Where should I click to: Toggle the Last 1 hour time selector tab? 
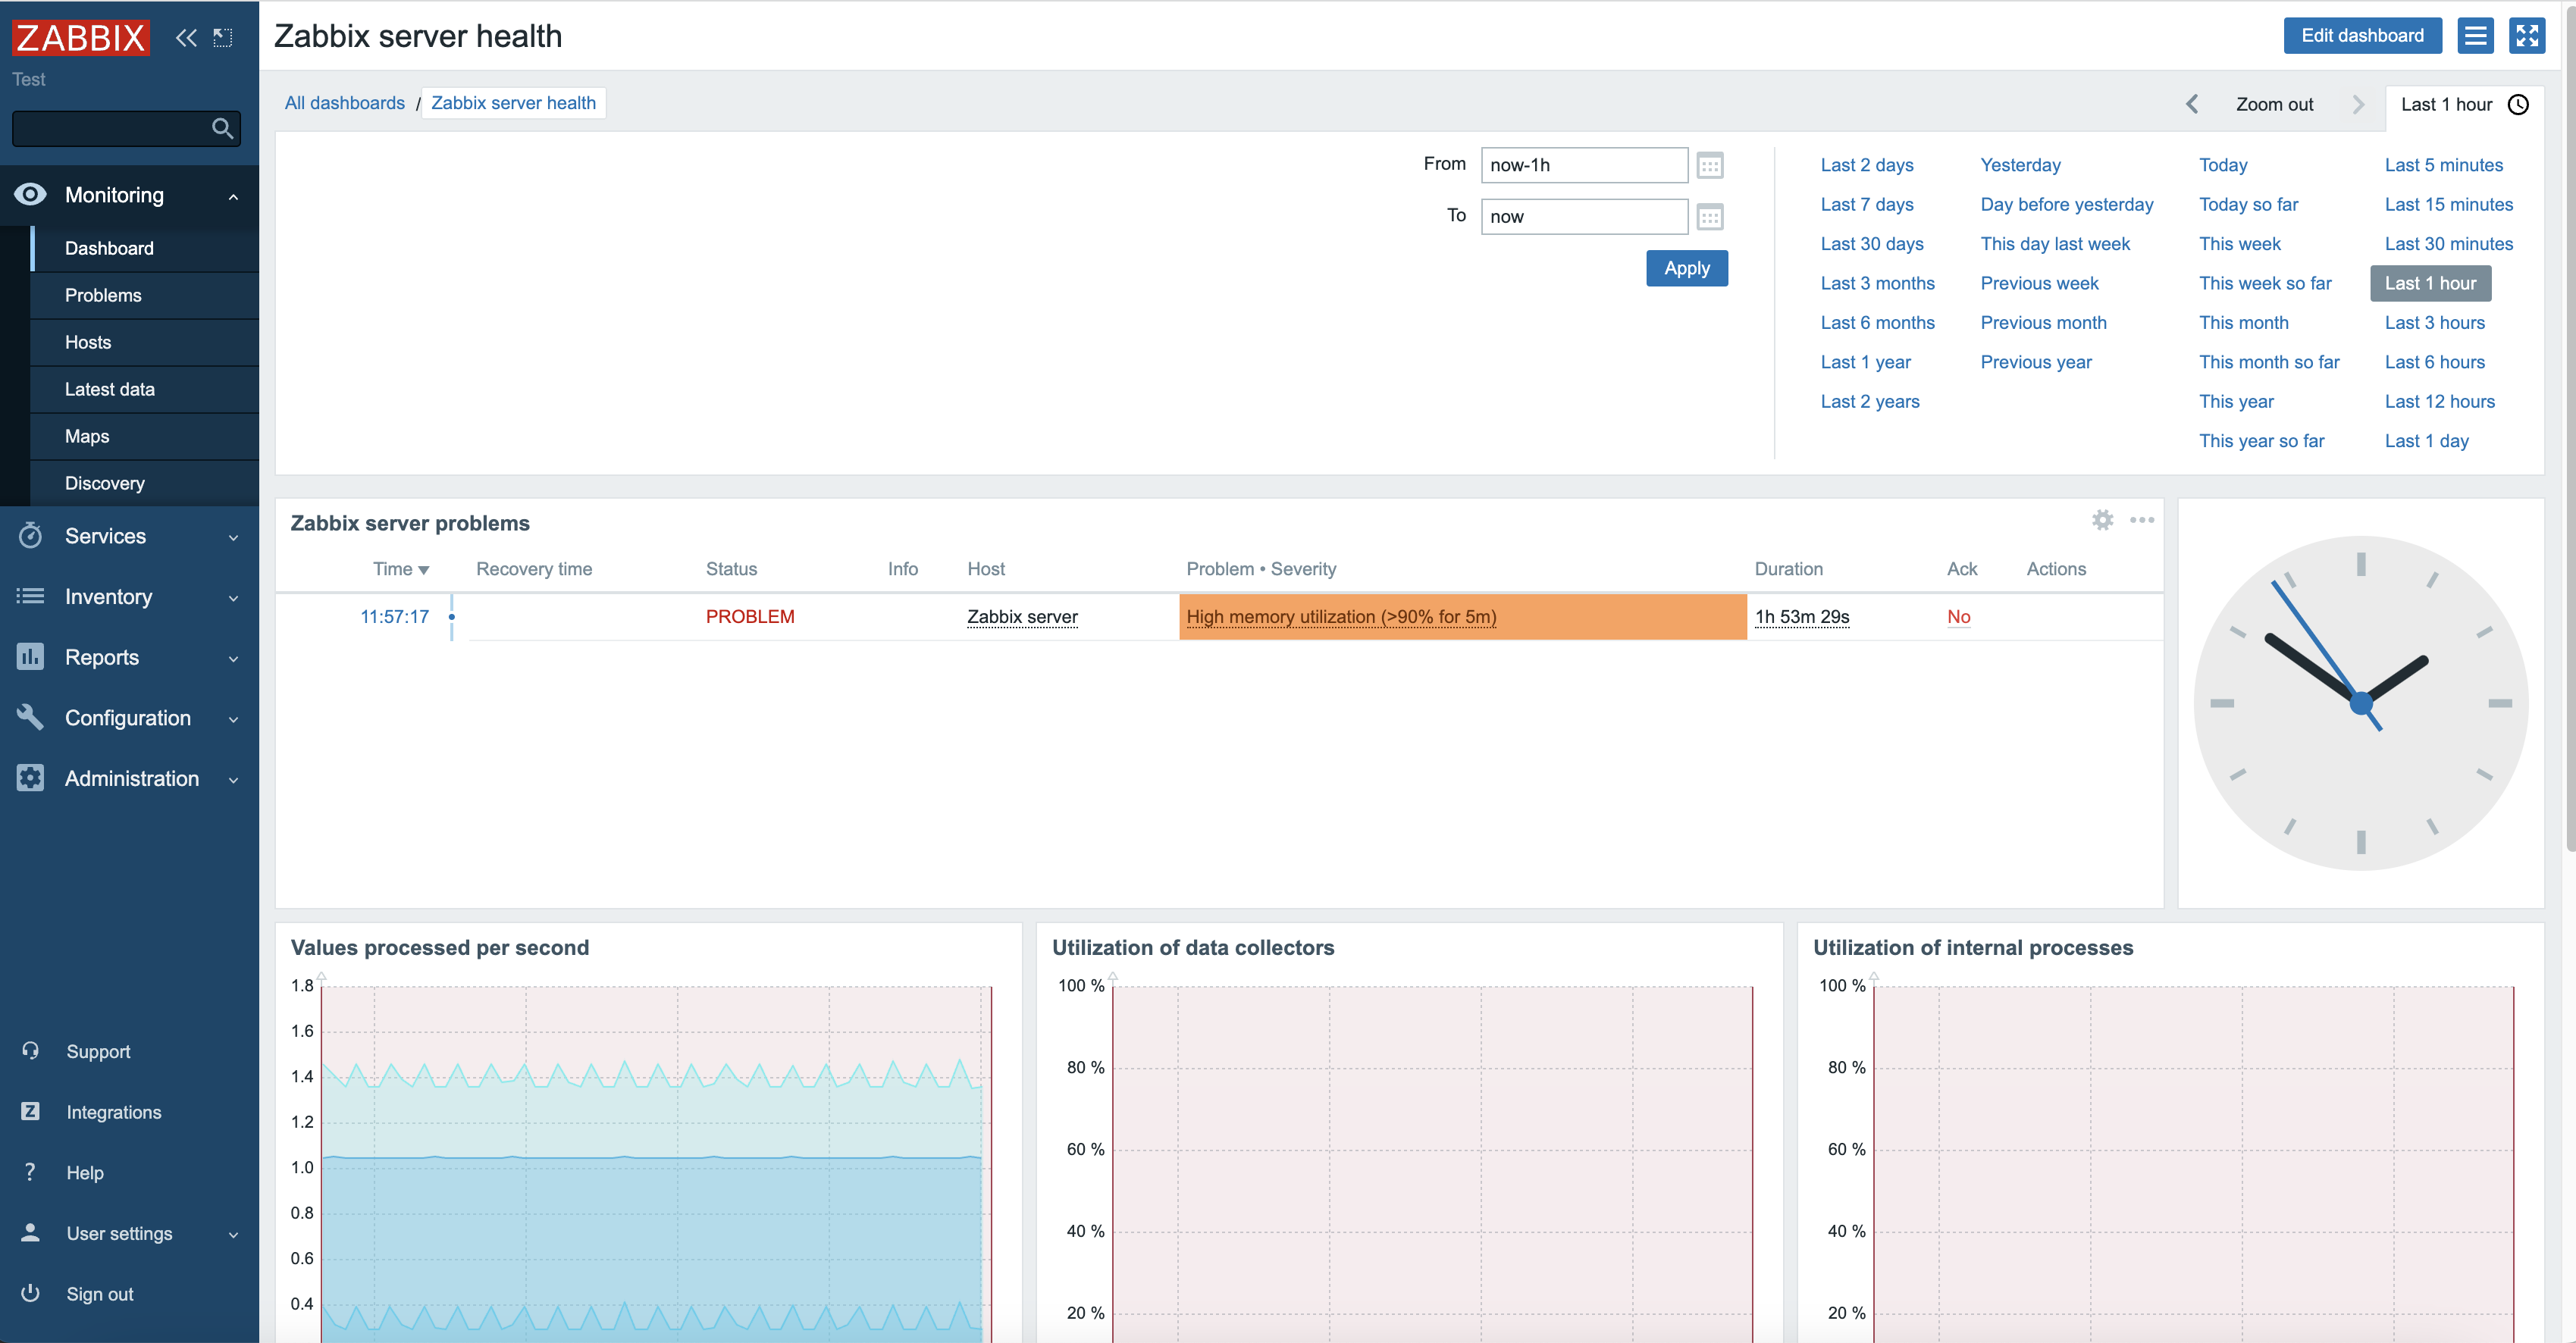pyautogui.click(x=2464, y=104)
